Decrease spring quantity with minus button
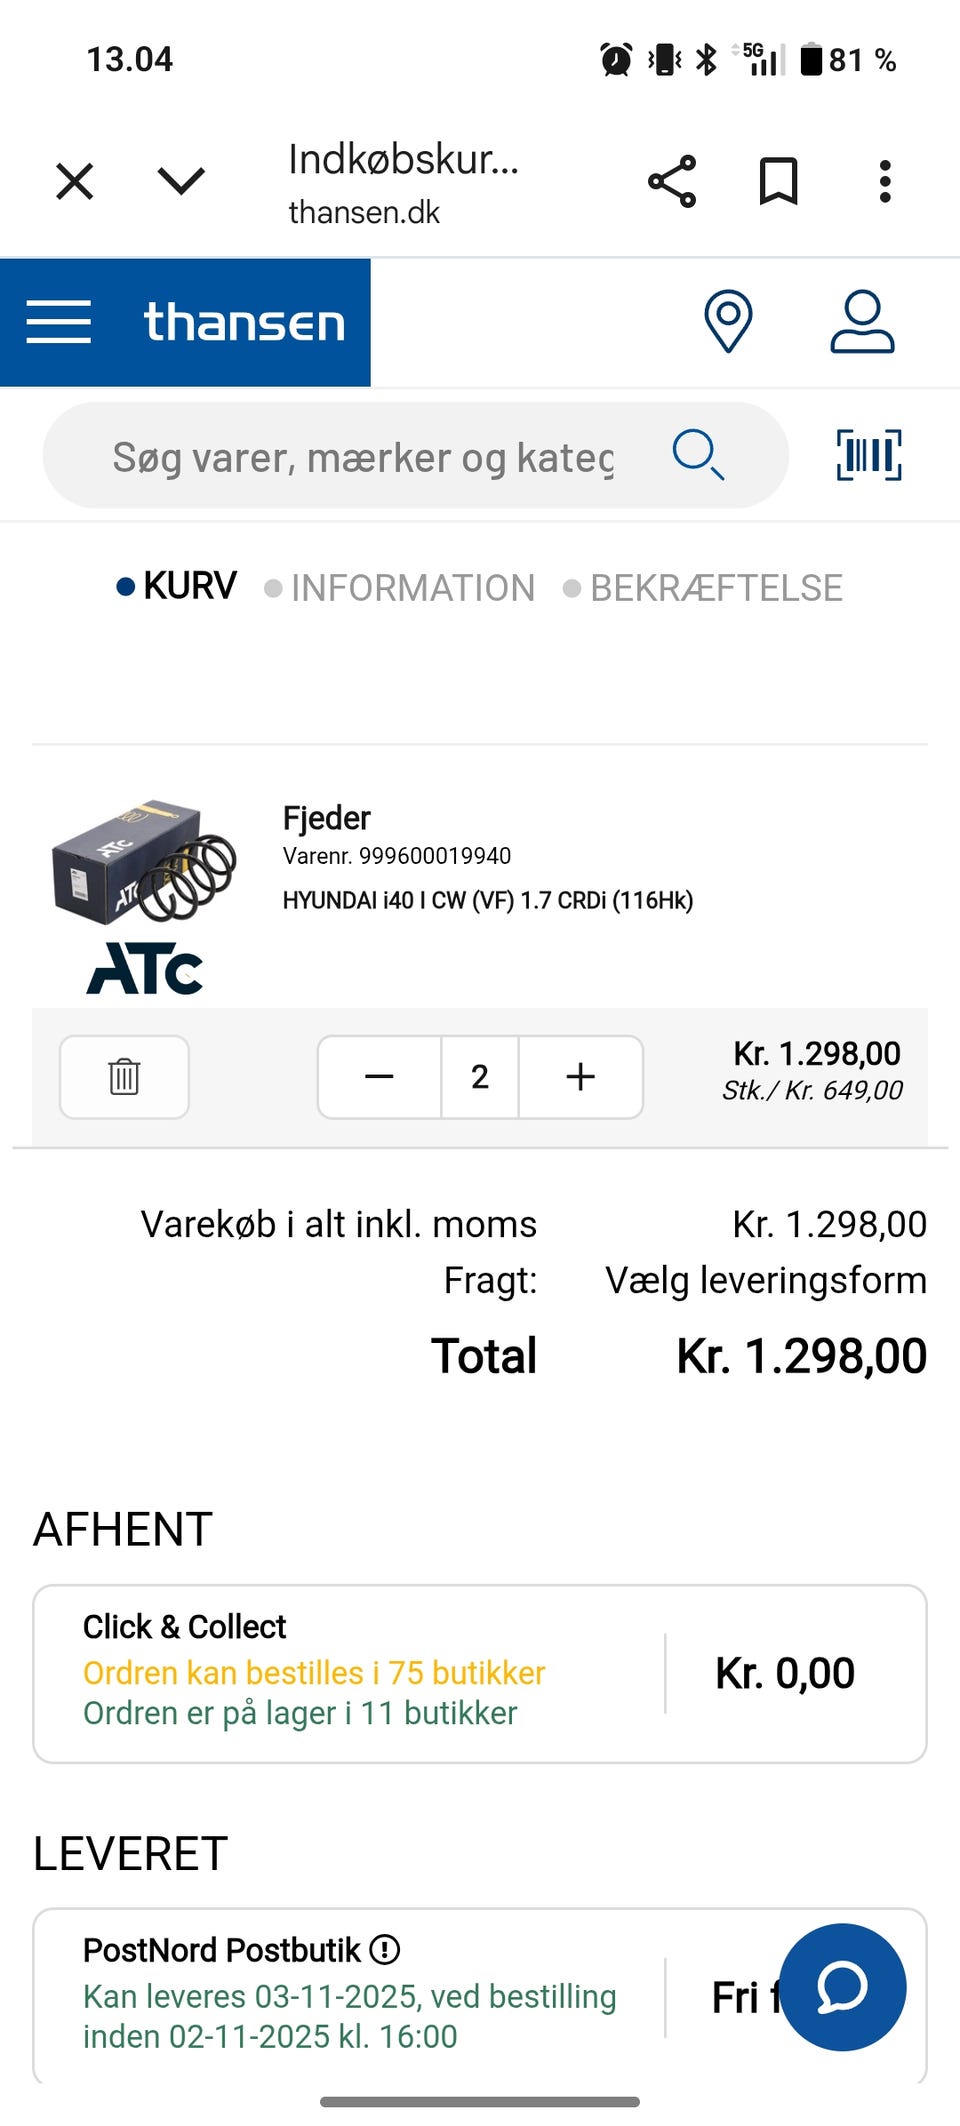The image size is (960, 2126). [x=380, y=1077]
